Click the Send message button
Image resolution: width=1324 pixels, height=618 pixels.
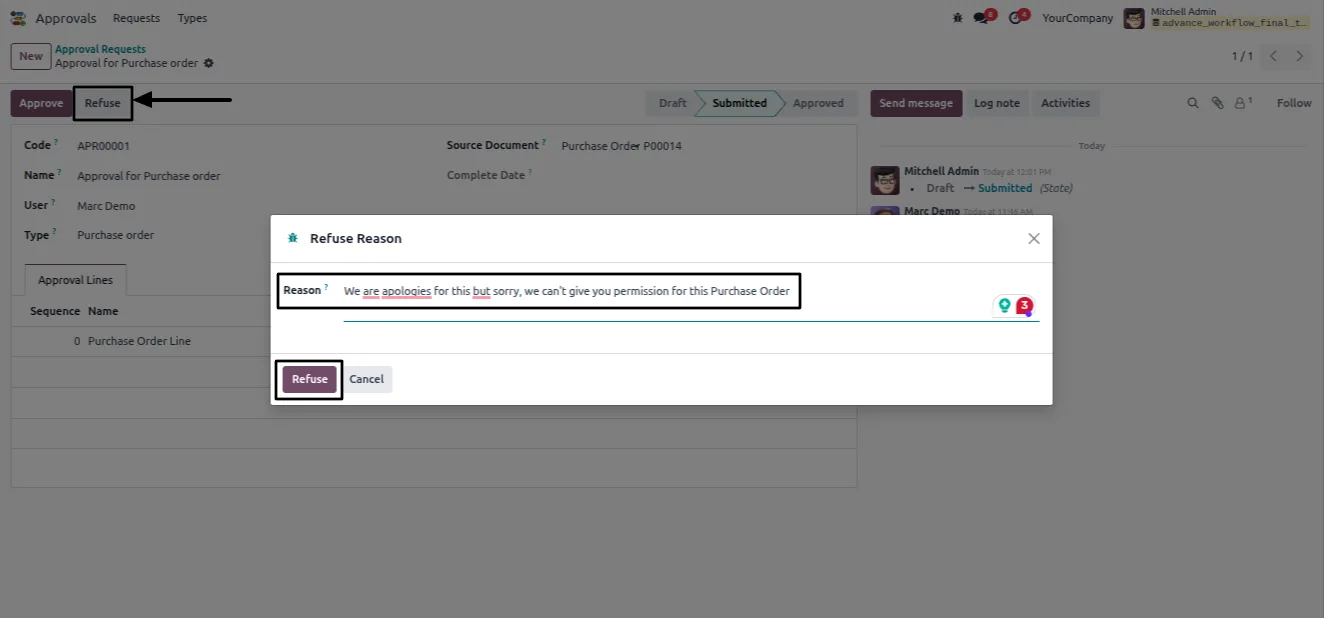pos(916,103)
